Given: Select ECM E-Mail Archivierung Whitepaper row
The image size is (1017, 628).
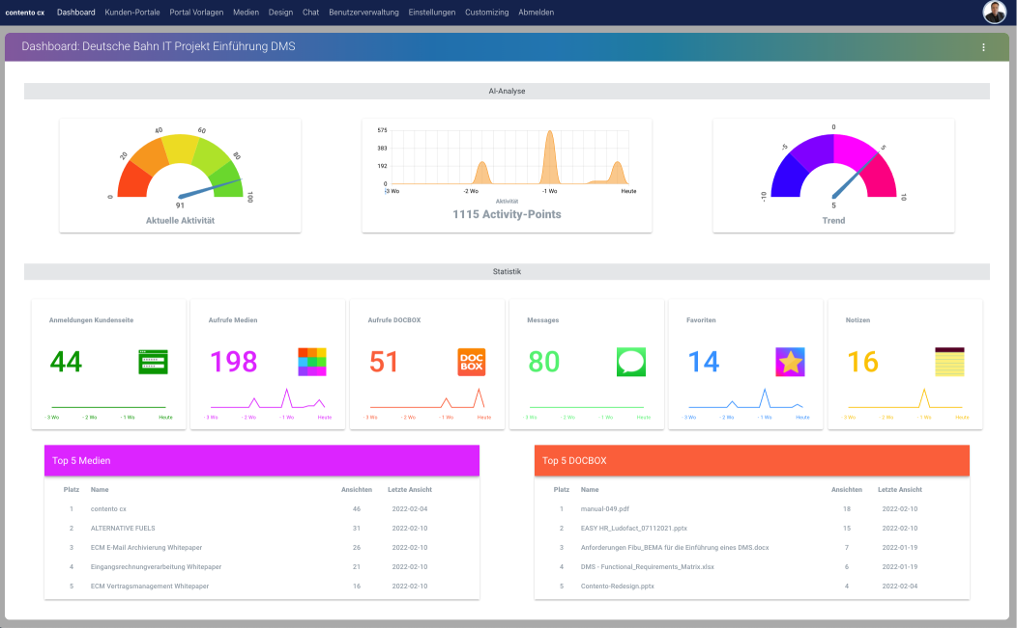Looking at the screenshot, I should click(262, 548).
